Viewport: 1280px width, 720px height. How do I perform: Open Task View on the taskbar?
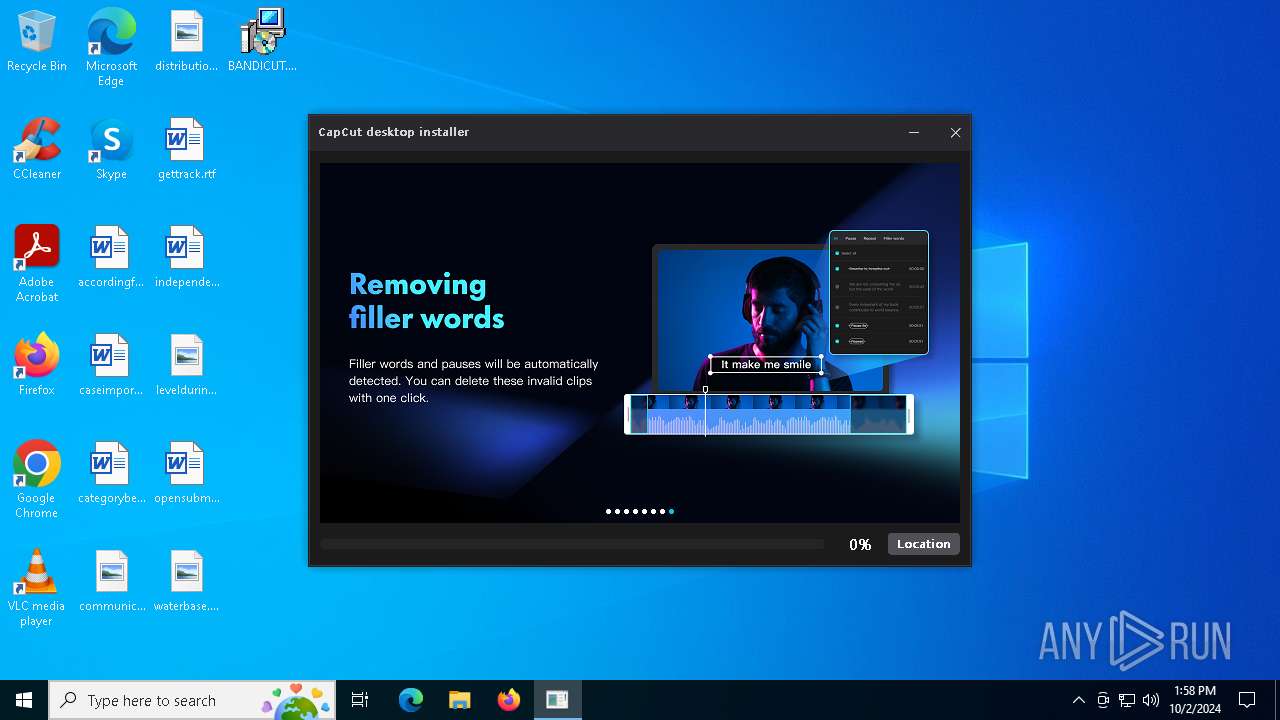[x=360, y=700]
